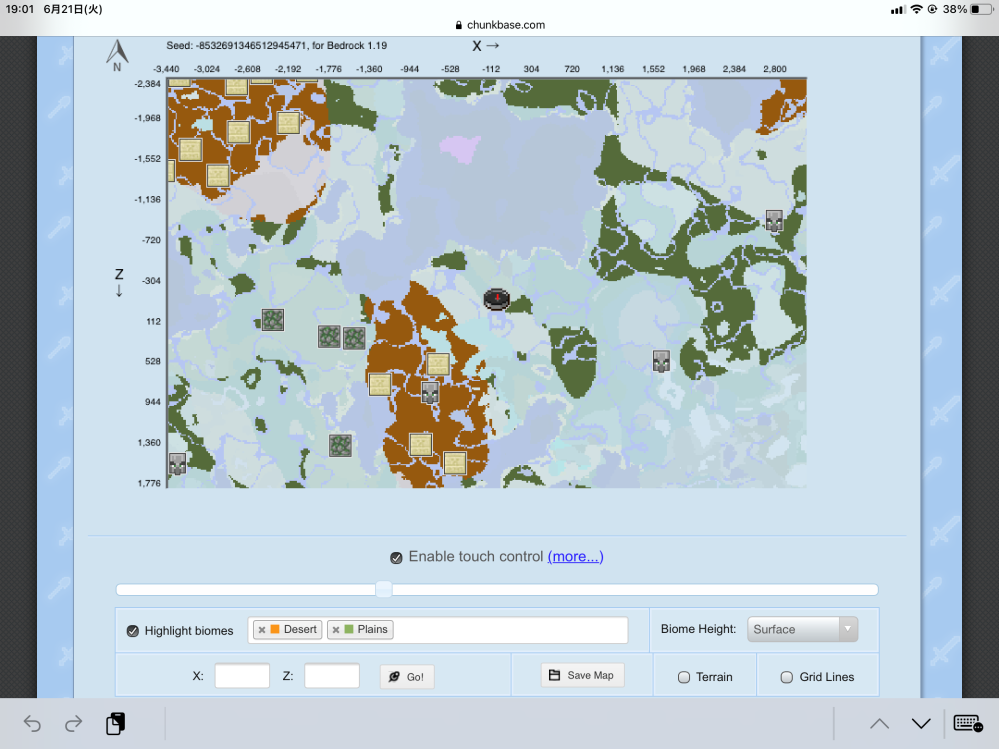Uncheck Enable touch control
The height and width of the screenshot is (749, 999).
[x=396, y=557]
